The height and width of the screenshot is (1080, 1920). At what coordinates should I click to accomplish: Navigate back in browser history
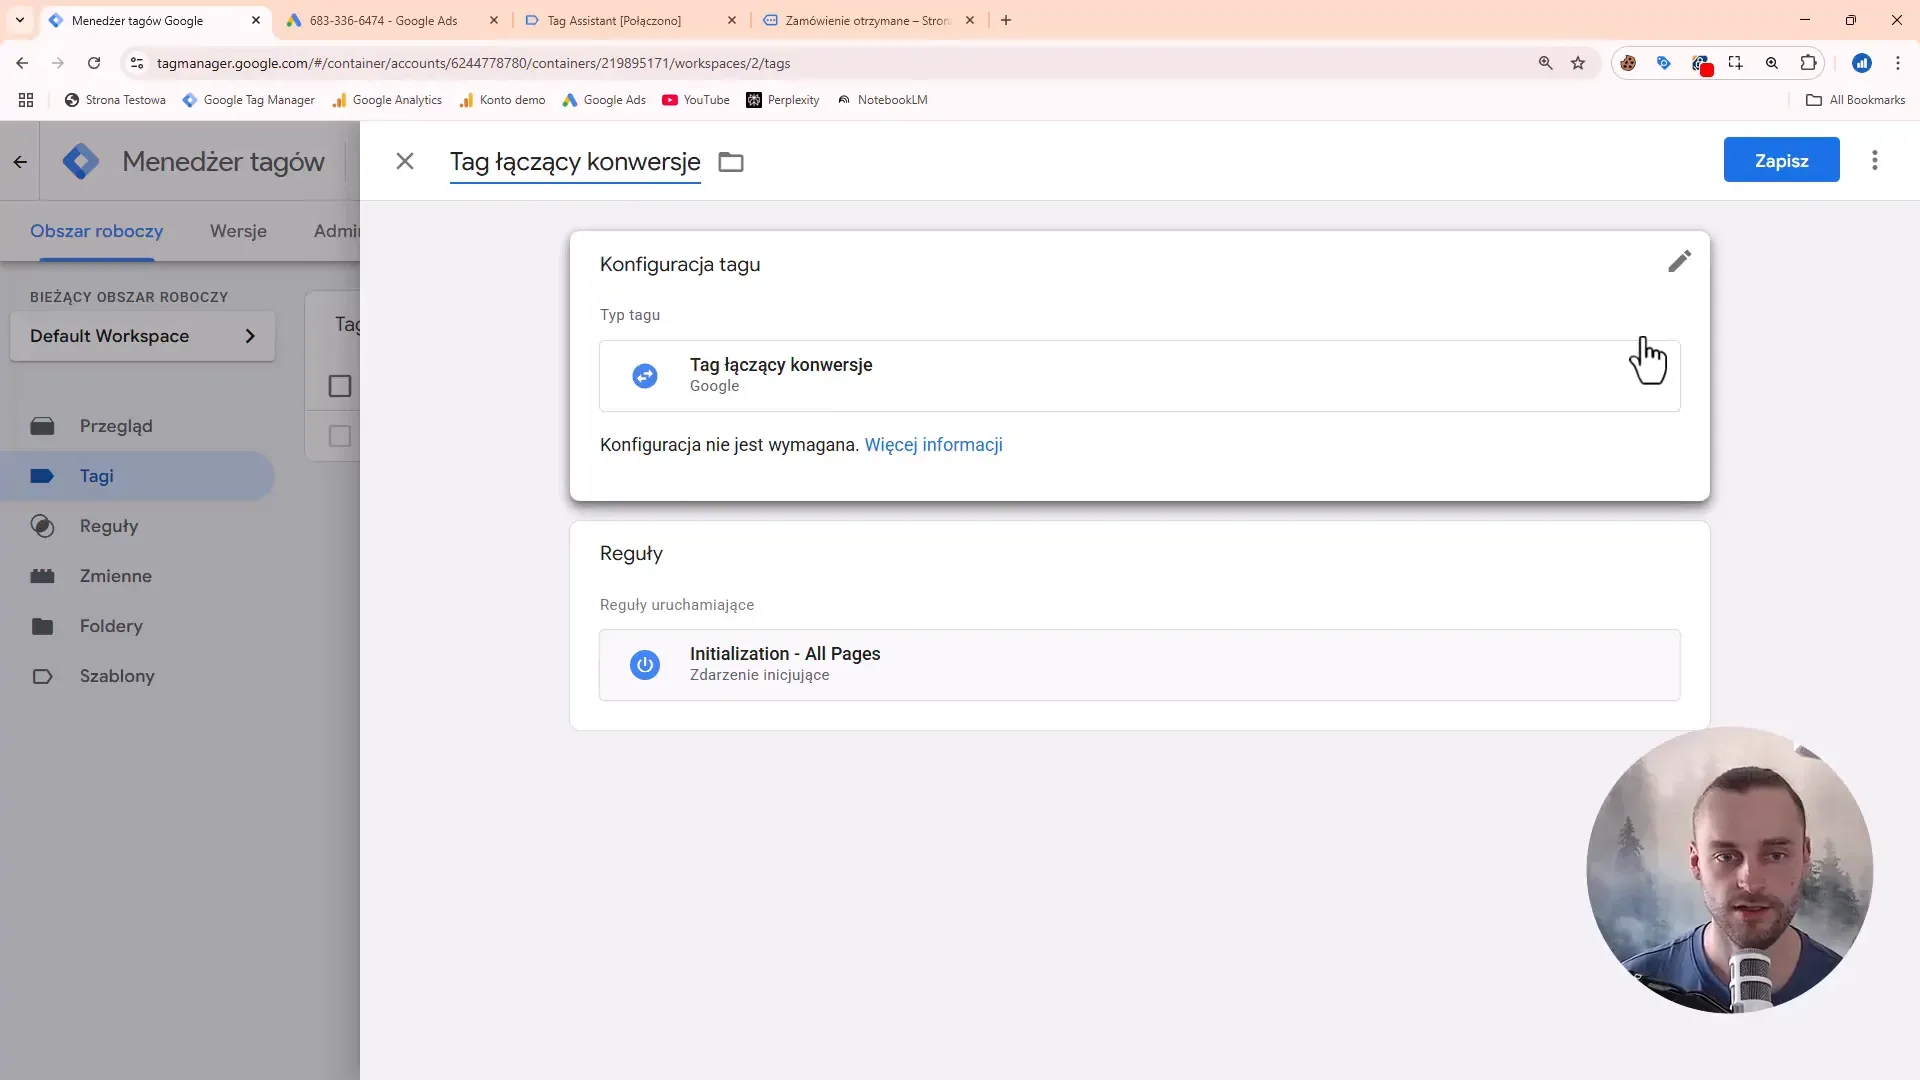[x=22, y=63]
